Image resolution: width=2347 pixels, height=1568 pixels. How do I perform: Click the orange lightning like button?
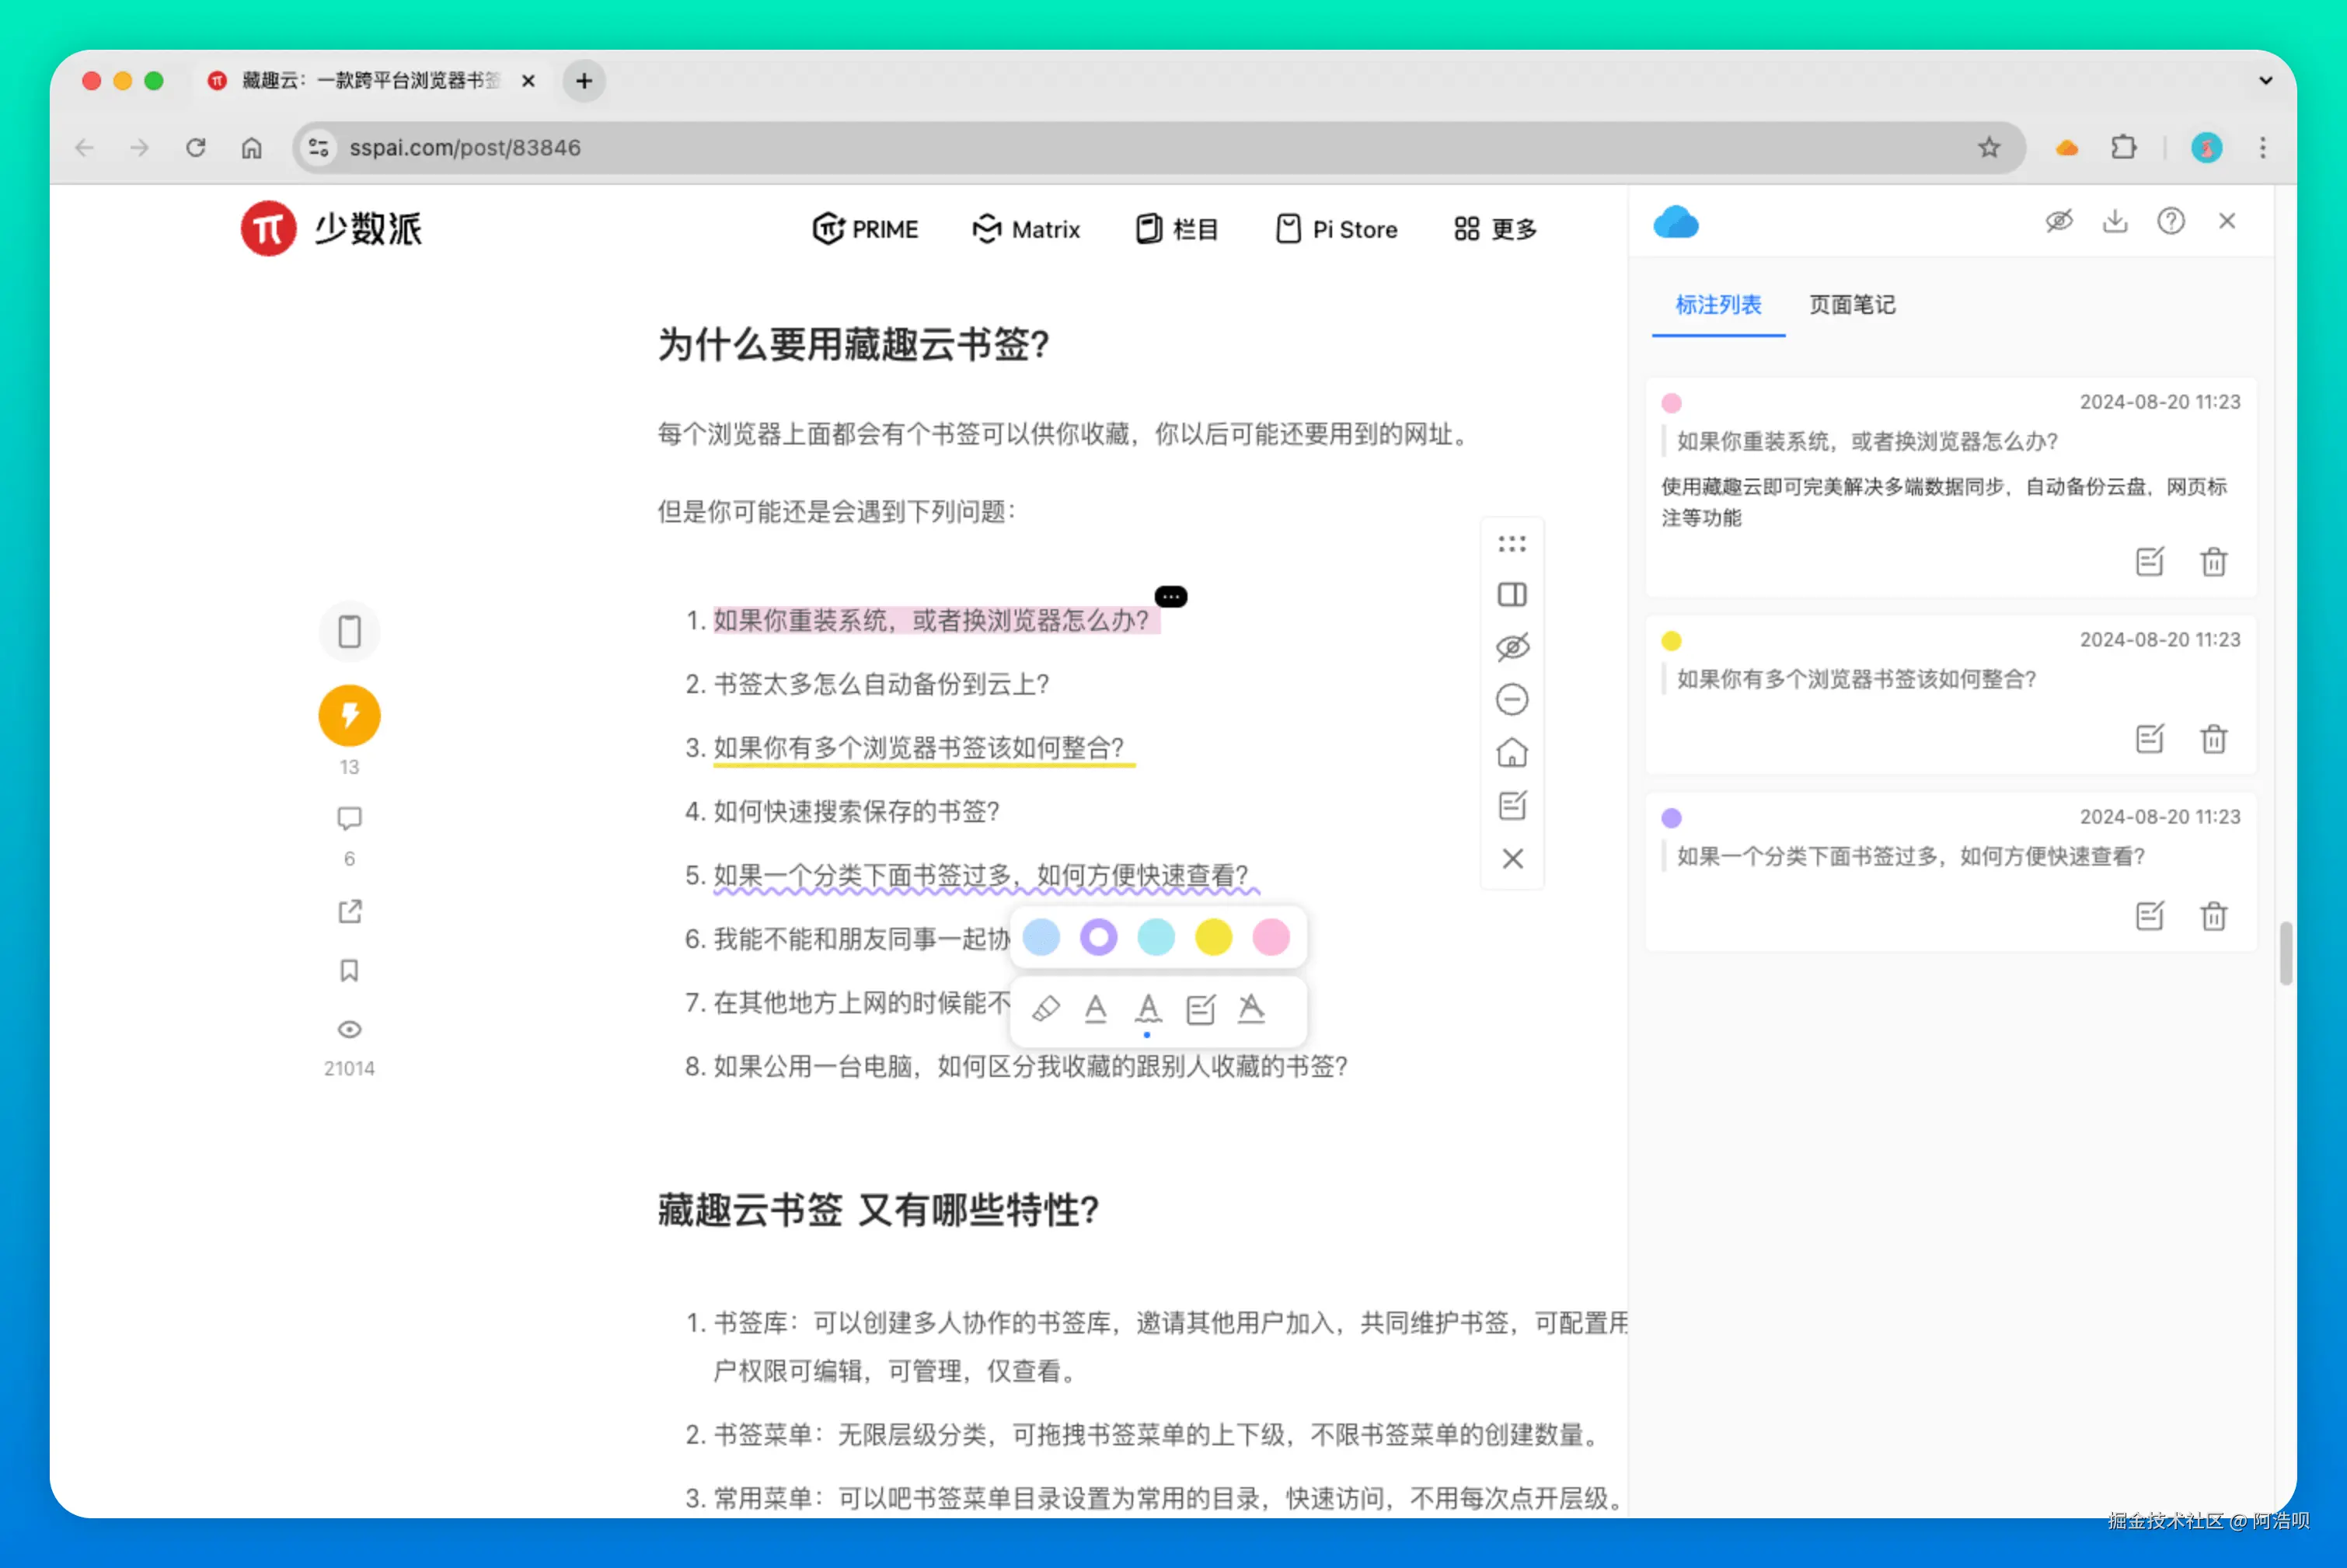pyautogui.click(x=349, y=715)
